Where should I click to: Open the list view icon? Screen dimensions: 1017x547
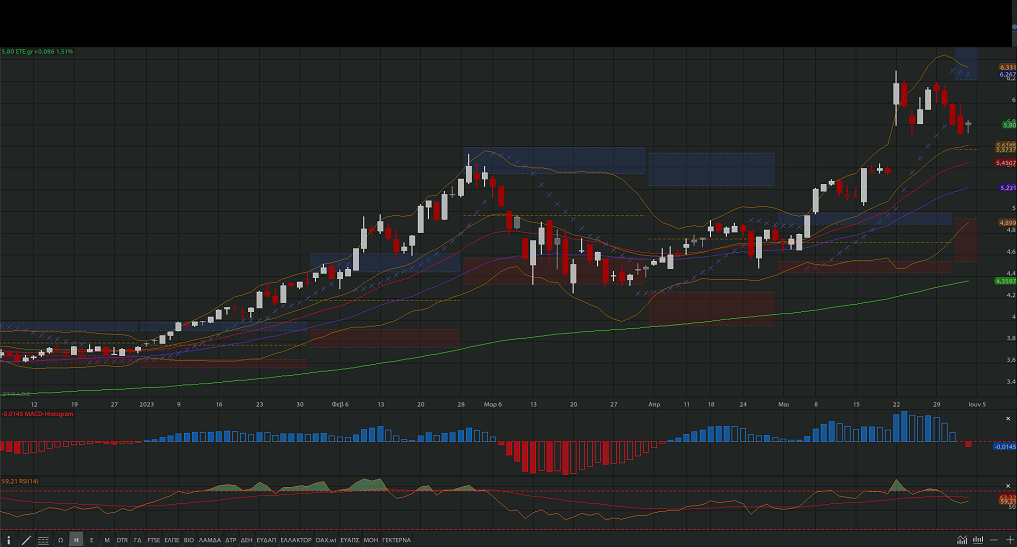(43, 540)
